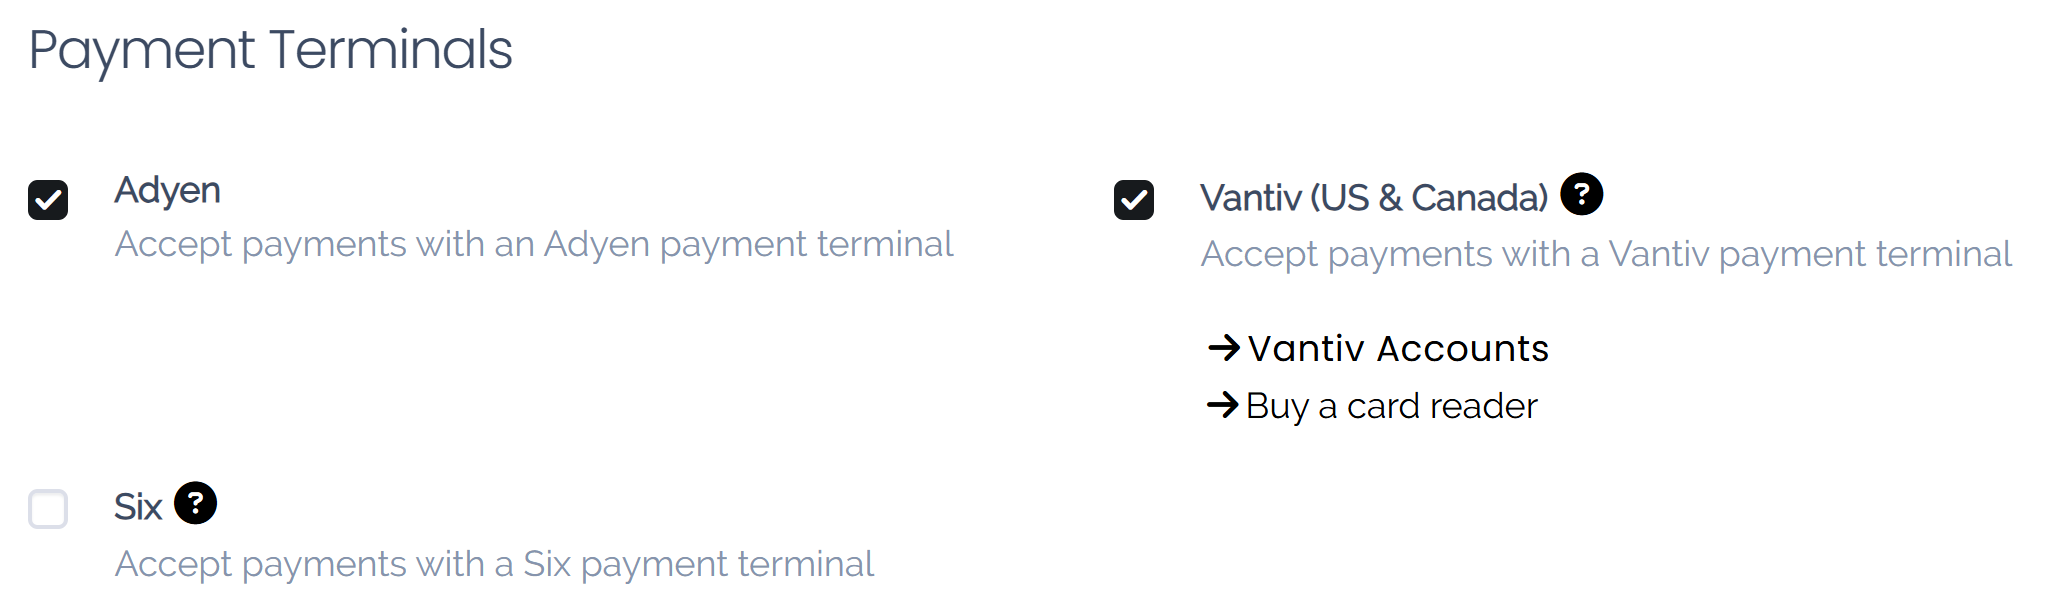The width and height of the screenshot is (2046, 603).
Task: Click the help icon beside Vantiv (US & Canada)
Action: (x=1582, y=194)
